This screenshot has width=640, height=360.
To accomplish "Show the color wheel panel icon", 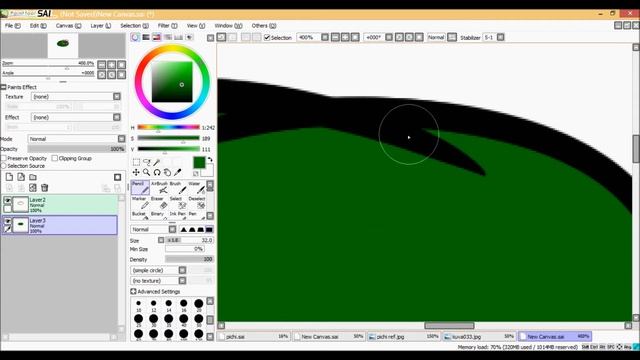I will click(135, 37).
